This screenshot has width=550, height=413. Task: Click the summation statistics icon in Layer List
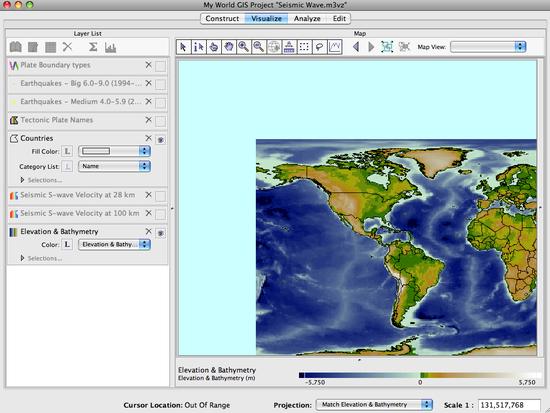pyautogui.click(x=93, y=47)
